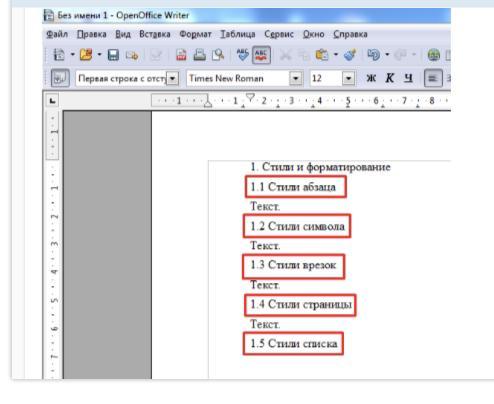
Task: Select the format paintbrush icon
Action: (350, 55)
